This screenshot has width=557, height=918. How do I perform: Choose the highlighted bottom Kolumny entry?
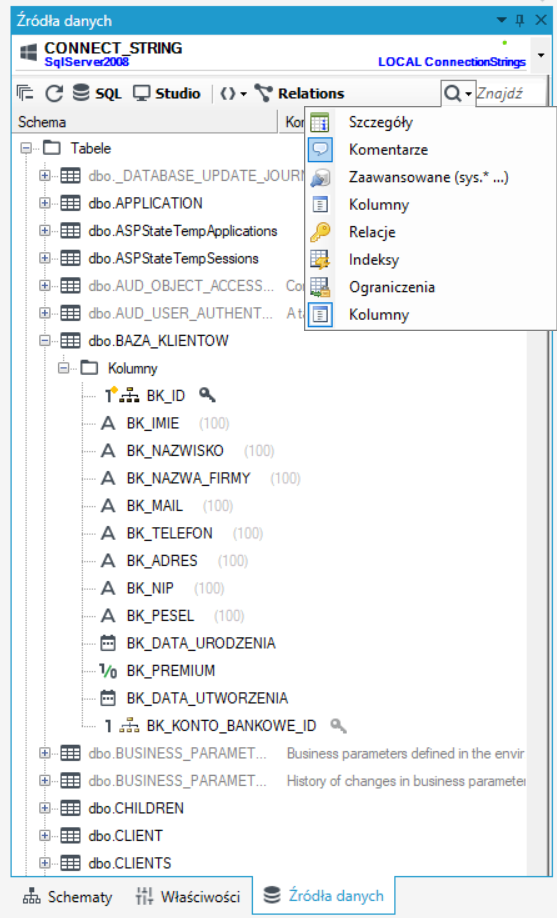379,314
